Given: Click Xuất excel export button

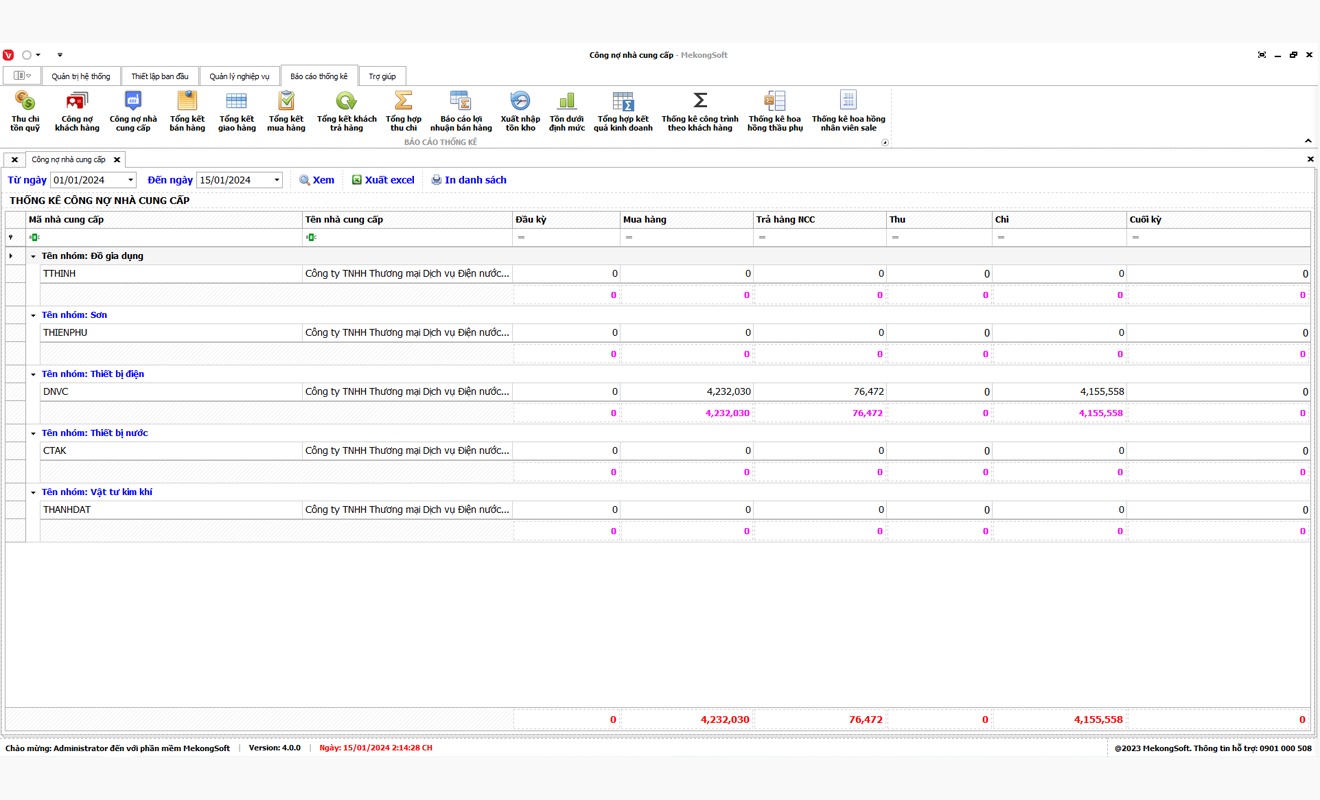Looking at the screenshot, I should coord(382,180).
